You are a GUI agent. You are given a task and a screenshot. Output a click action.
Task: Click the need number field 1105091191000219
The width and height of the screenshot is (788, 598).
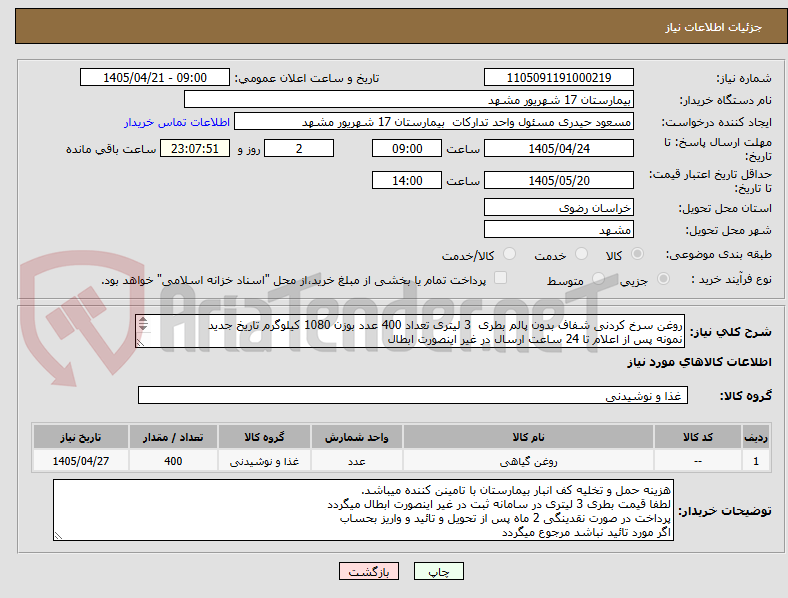559,77
